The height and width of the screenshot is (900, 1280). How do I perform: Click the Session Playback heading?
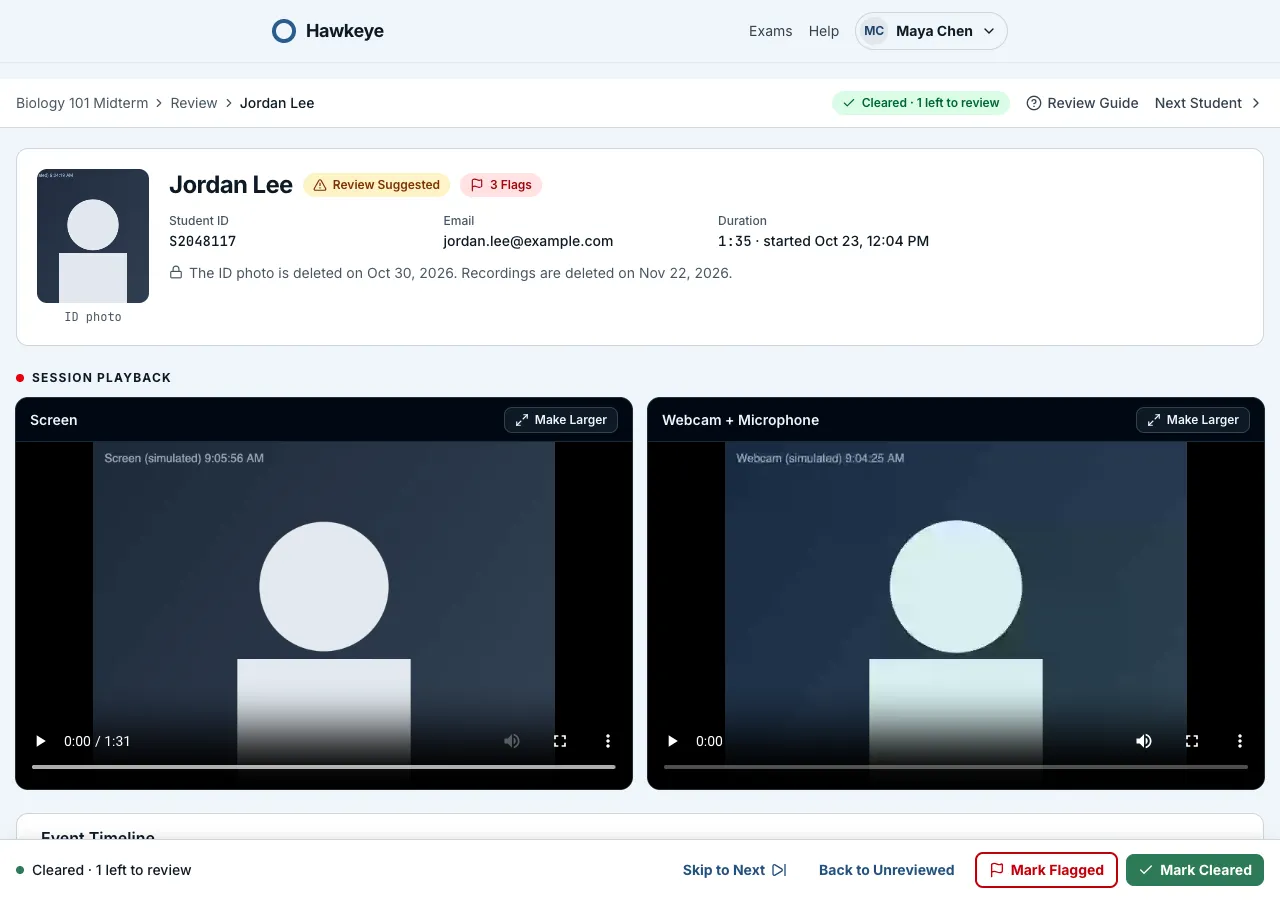(101, 378)
